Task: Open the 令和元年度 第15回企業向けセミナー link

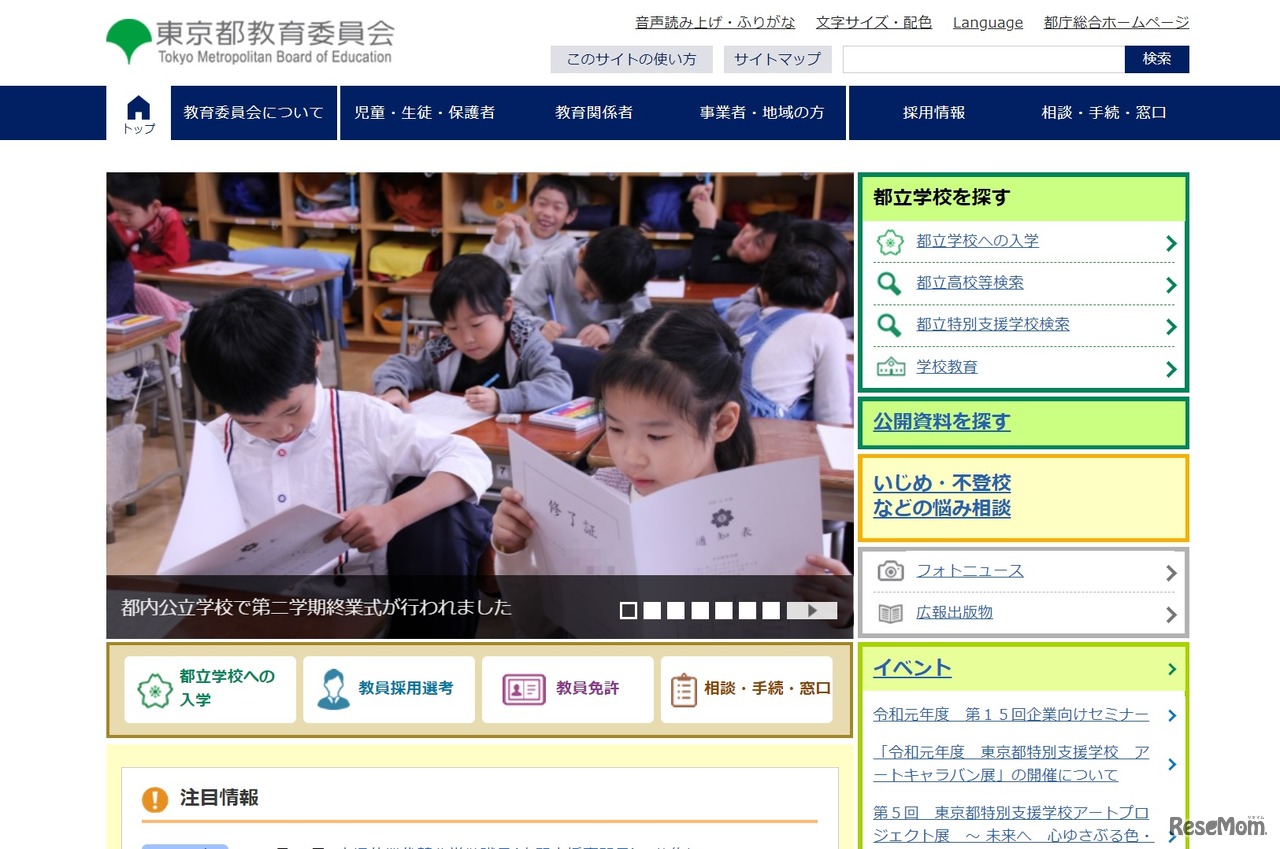Action: click(1011, 714)
